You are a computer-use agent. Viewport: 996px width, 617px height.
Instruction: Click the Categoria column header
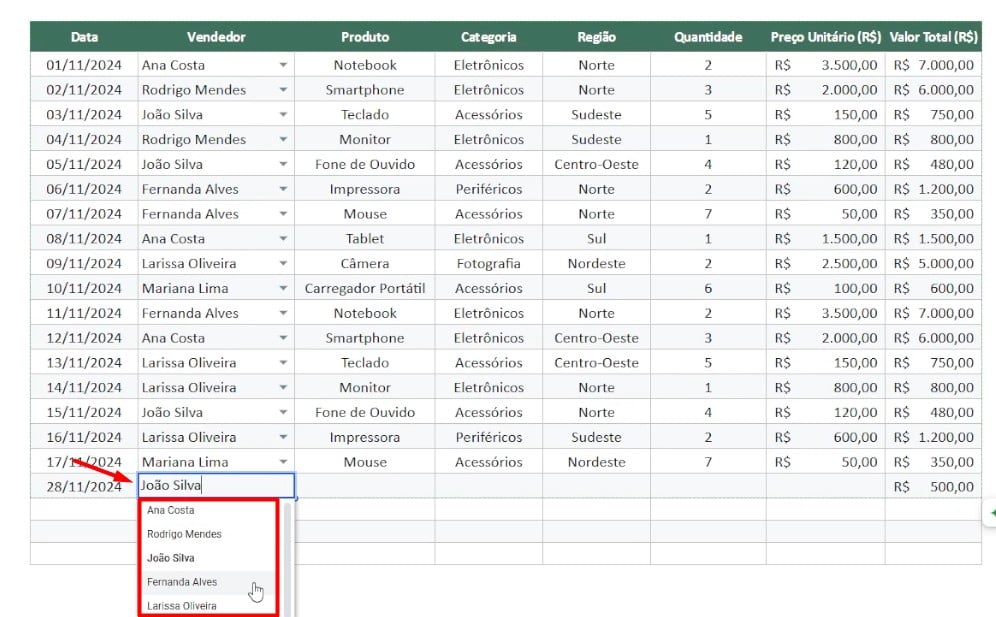pyautogui.click(x=488, y=37)
